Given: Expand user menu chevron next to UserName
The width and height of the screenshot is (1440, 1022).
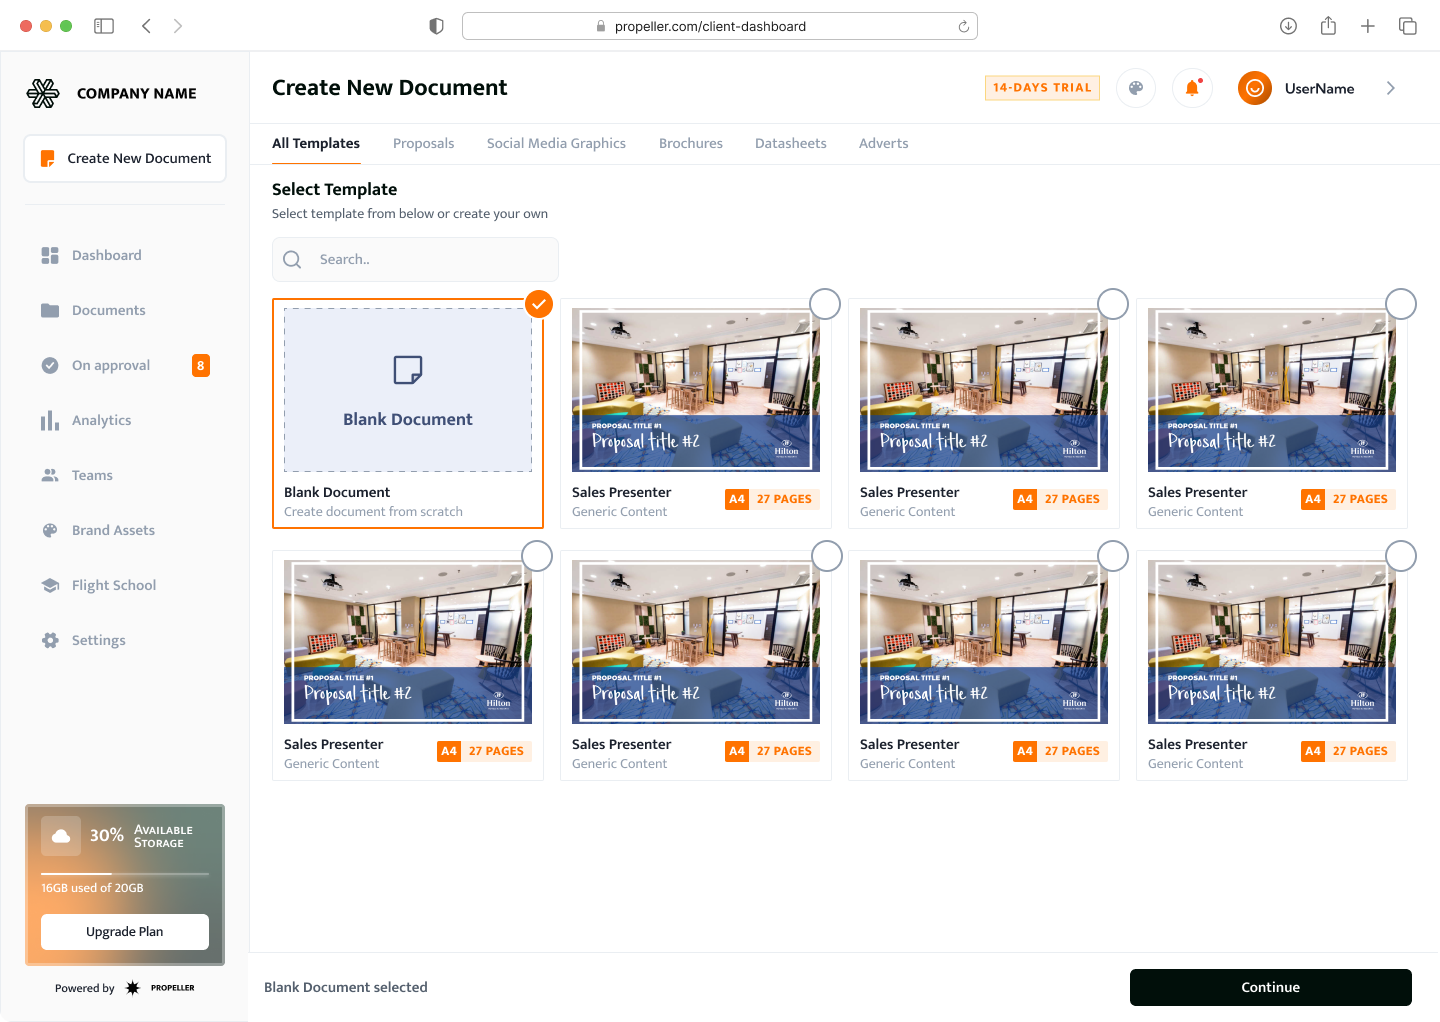Looking at the screenshot, I should click(x=1390, y=88).
